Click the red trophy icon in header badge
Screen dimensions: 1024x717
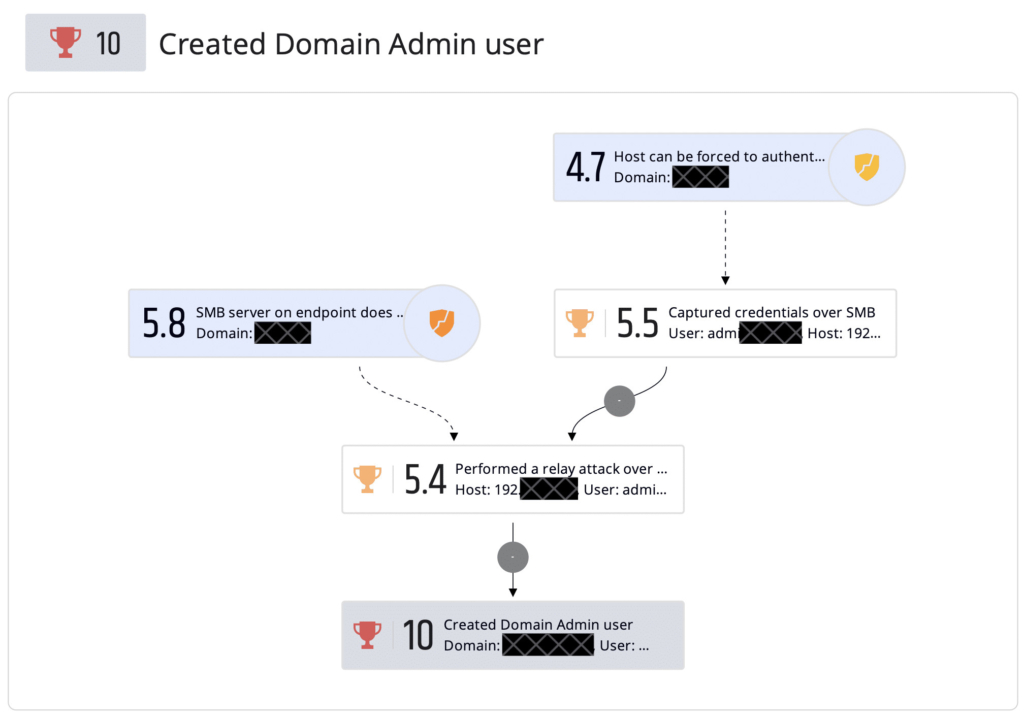point(66,43)
